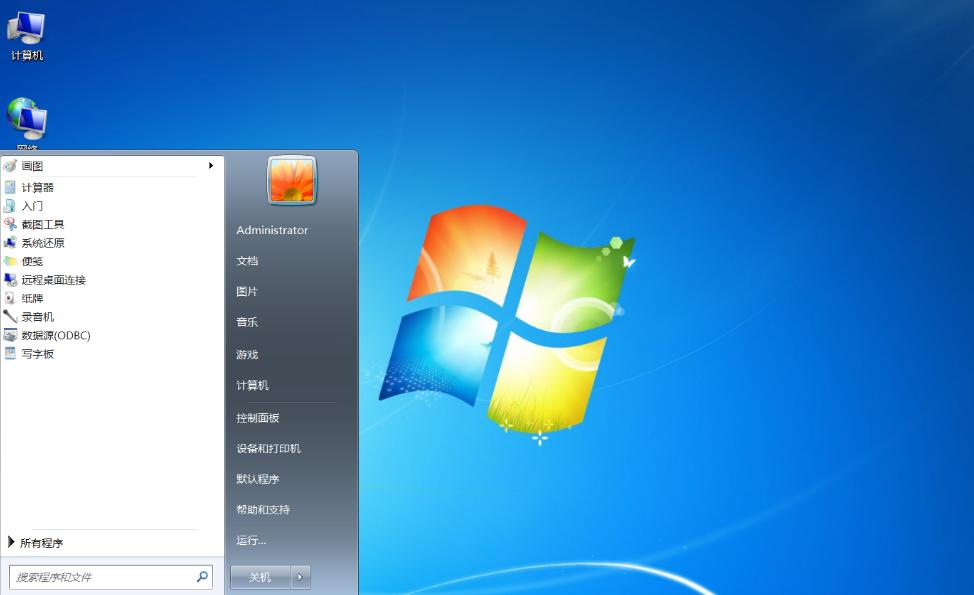Open Administrator personal folder link
The width and height of the screenshot is (974, 595).
tap(272, 230)
